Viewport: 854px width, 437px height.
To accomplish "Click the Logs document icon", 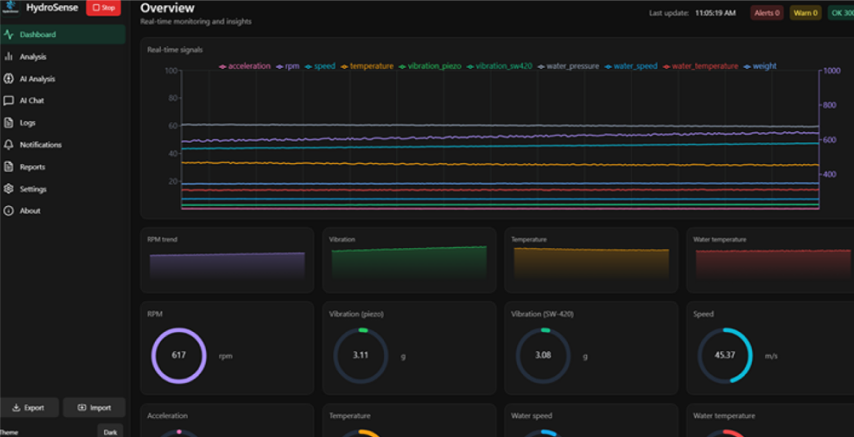I will click(x=9, y=123).
